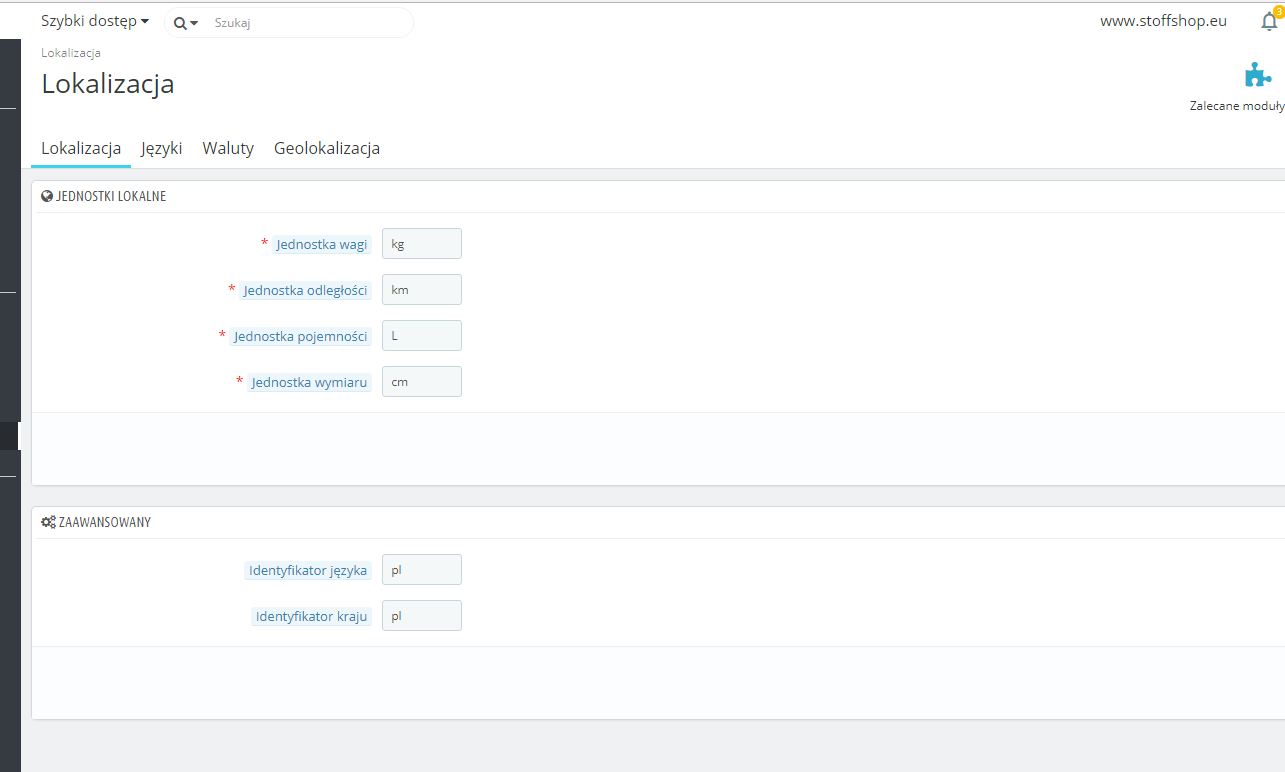Viewport: 1285px width, 772px height.
Task: Click the Jednostka pojemności label
Action: pos(301,336)
